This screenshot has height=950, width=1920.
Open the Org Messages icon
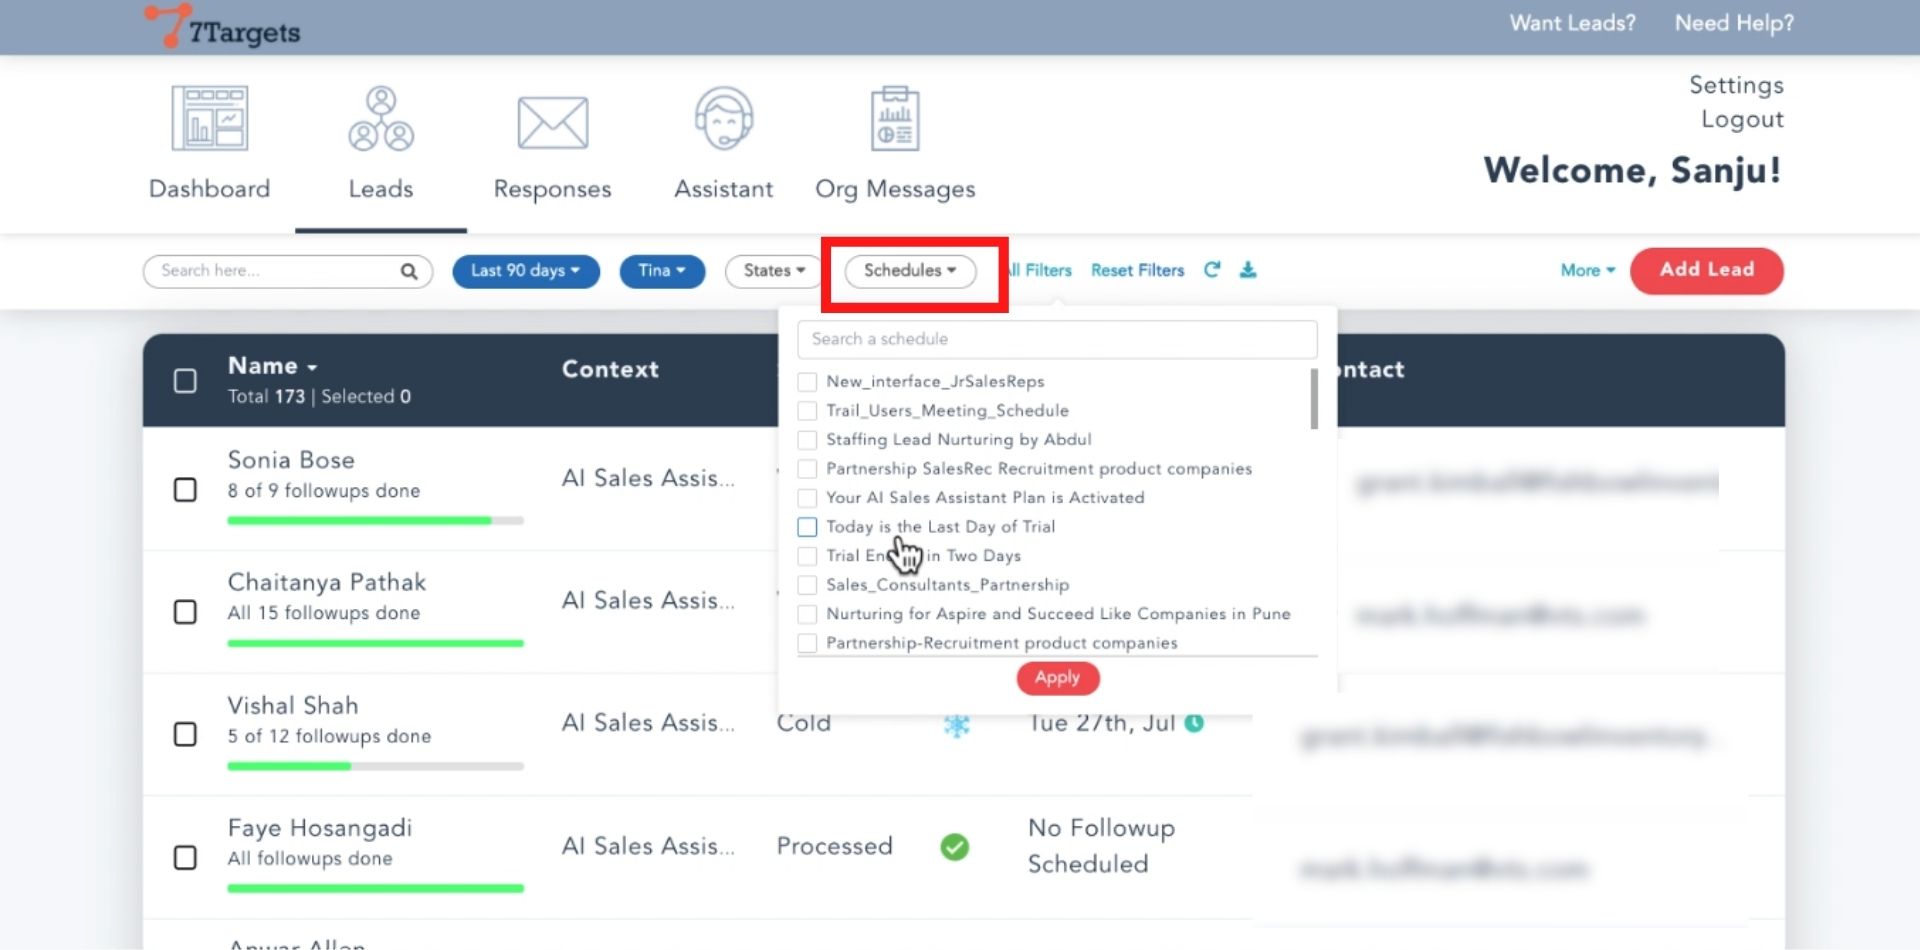pos(894,119)
